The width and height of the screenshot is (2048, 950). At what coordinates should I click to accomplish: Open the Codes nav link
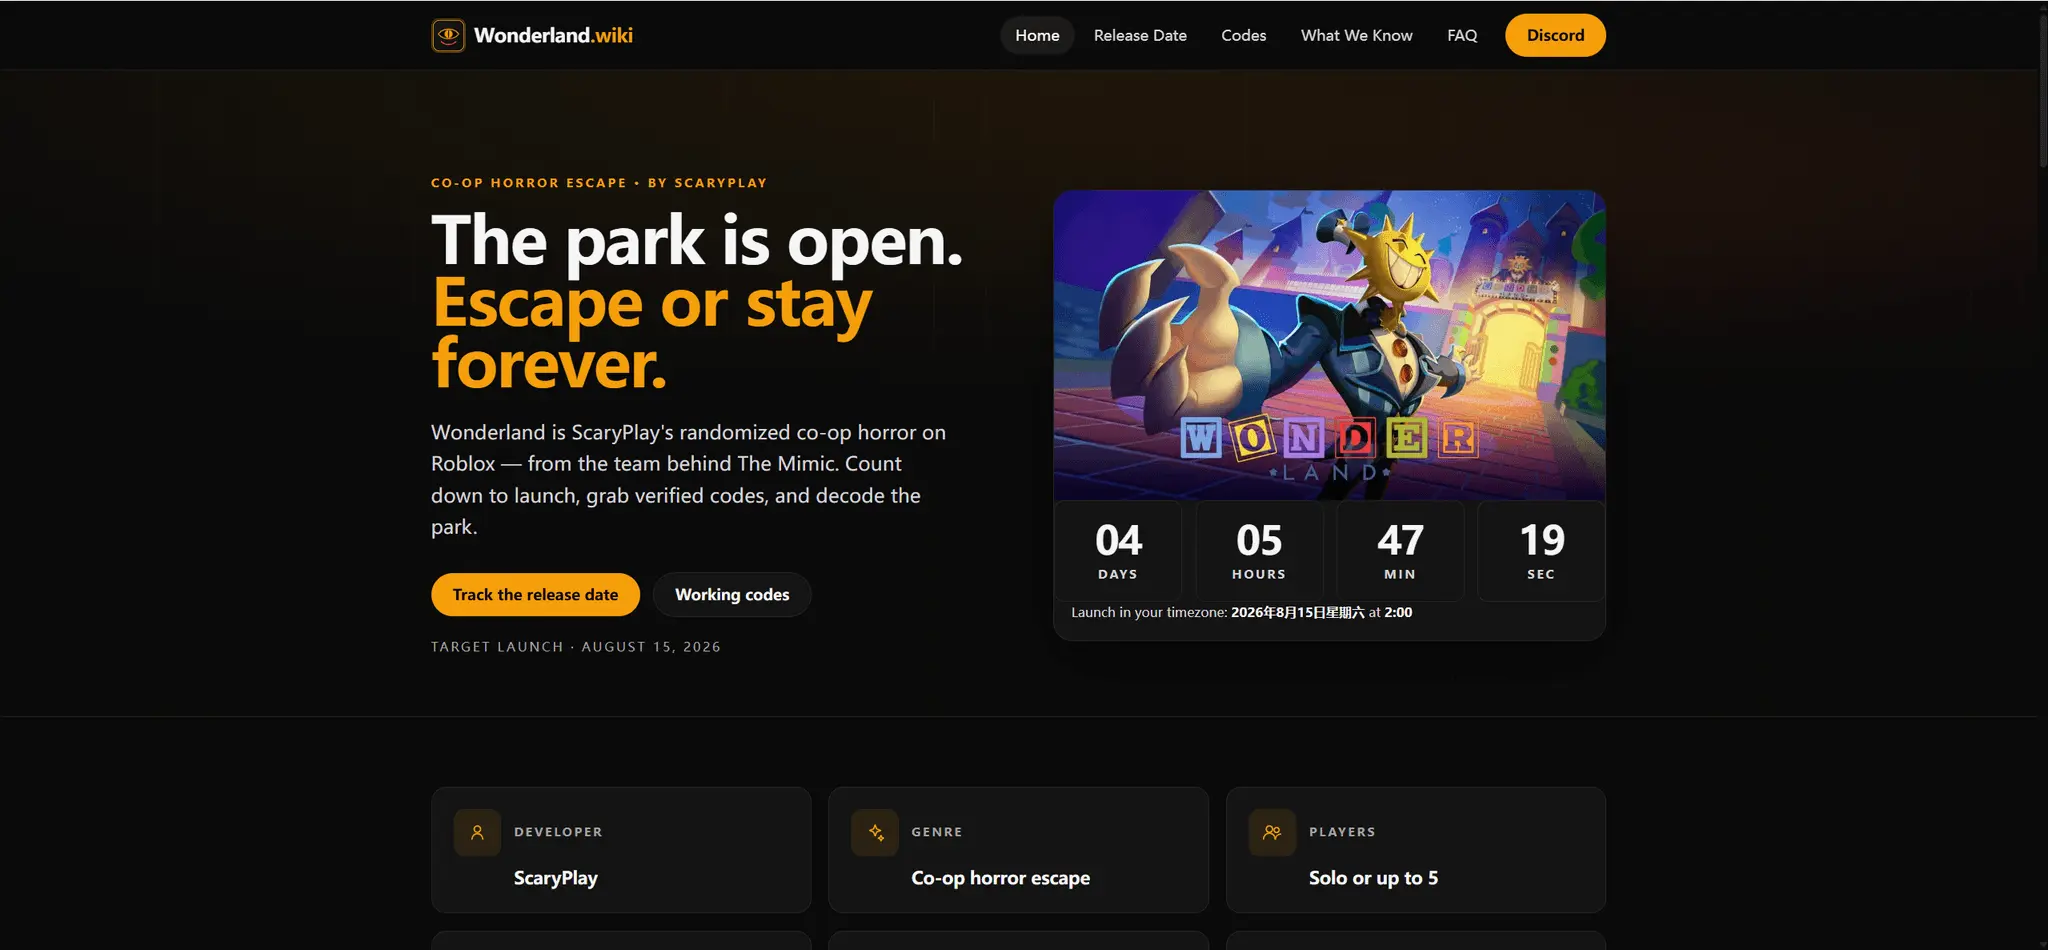tap(1243, 35)
